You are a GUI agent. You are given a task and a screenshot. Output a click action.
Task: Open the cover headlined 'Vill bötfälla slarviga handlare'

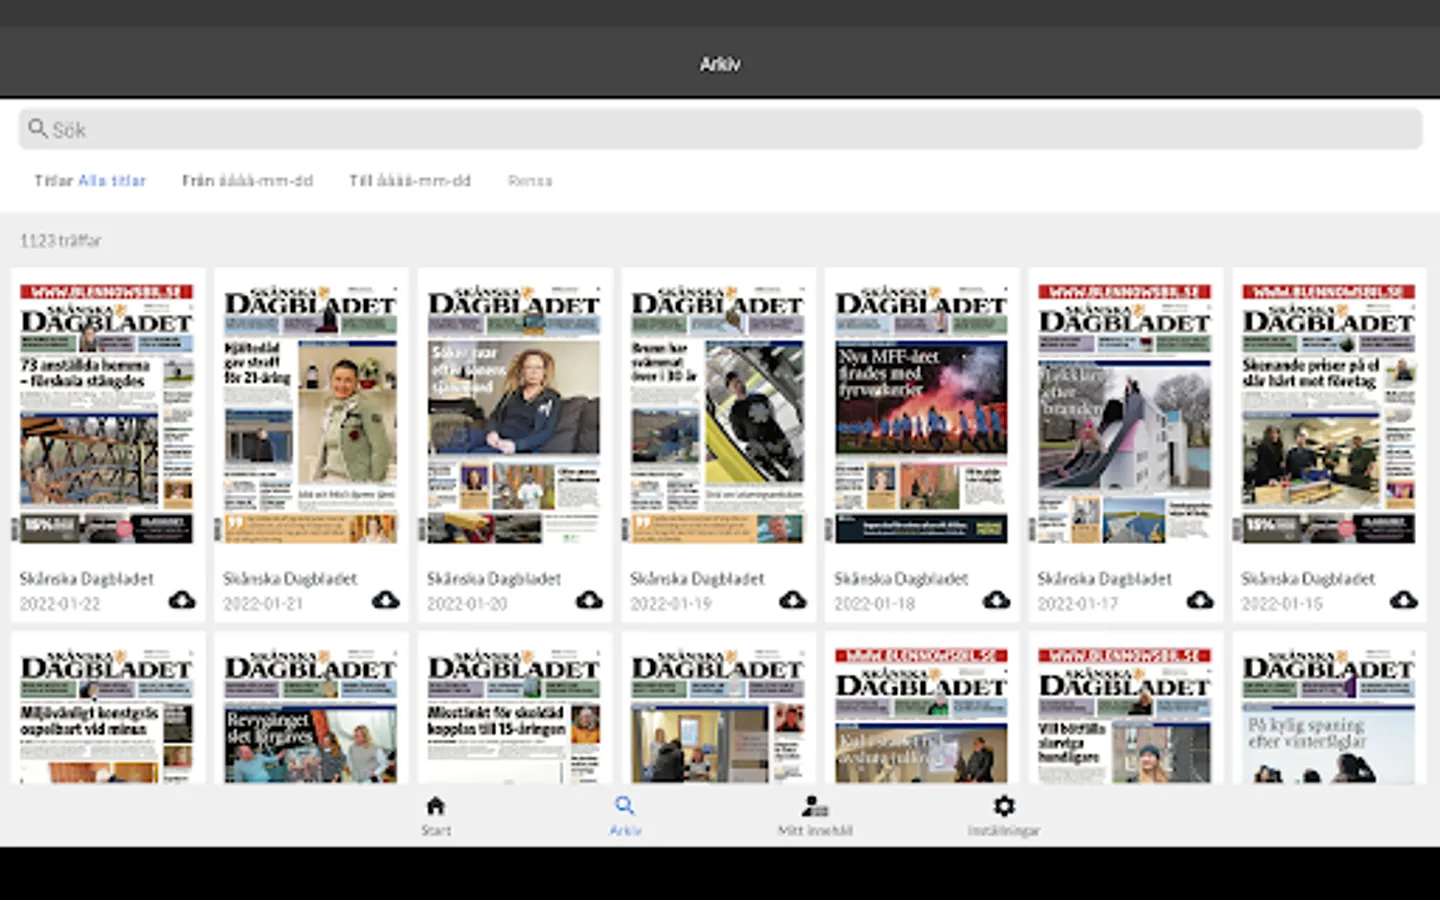point(1125,714)
